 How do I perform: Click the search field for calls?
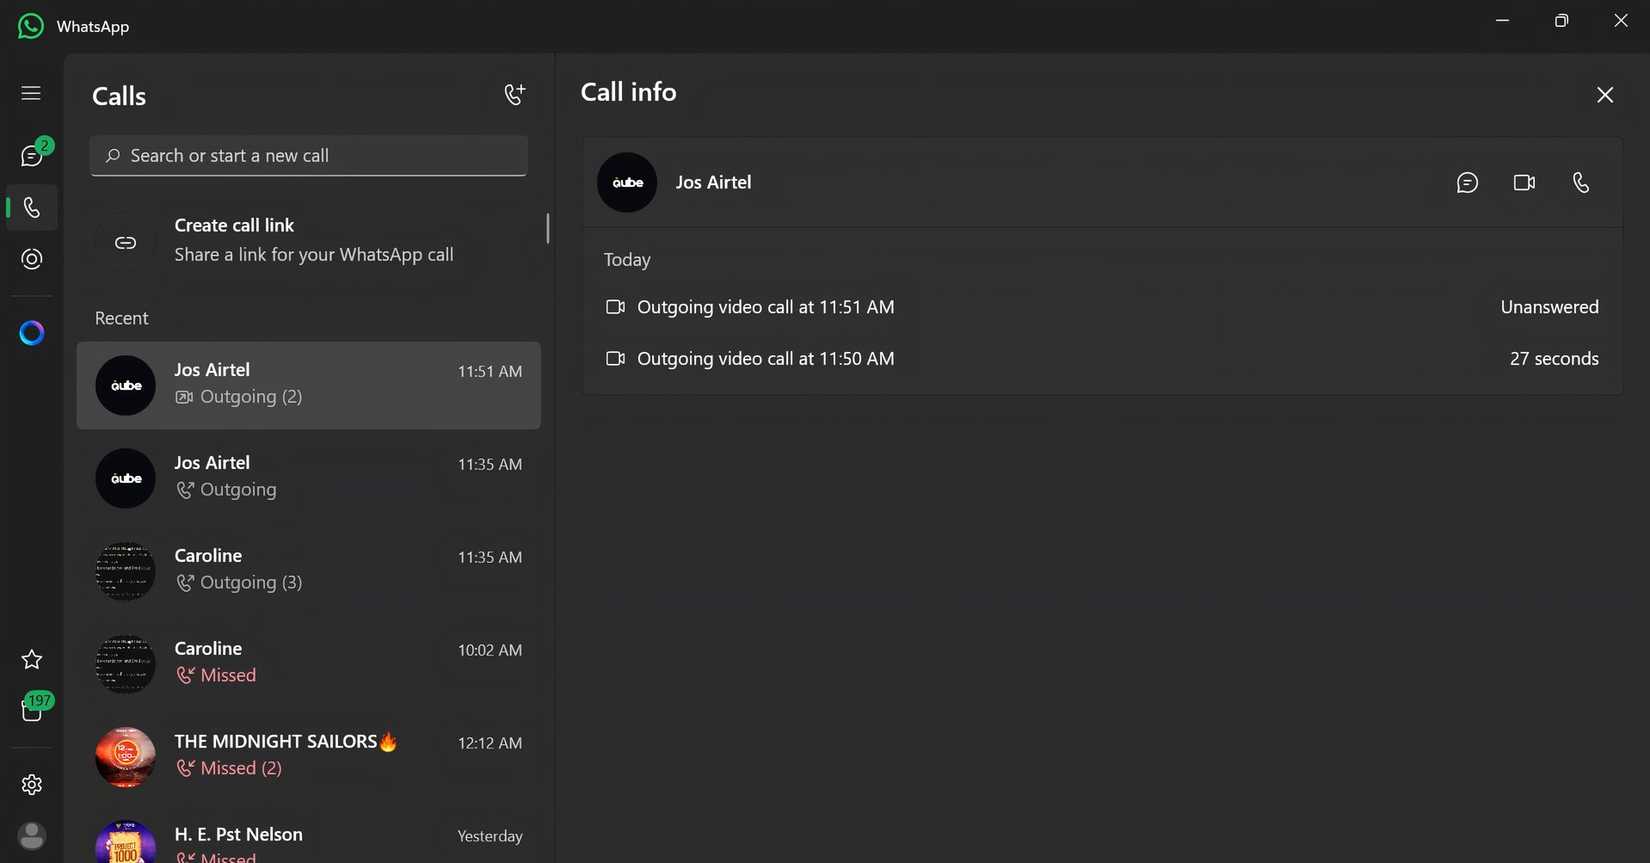tap(308, 156)
